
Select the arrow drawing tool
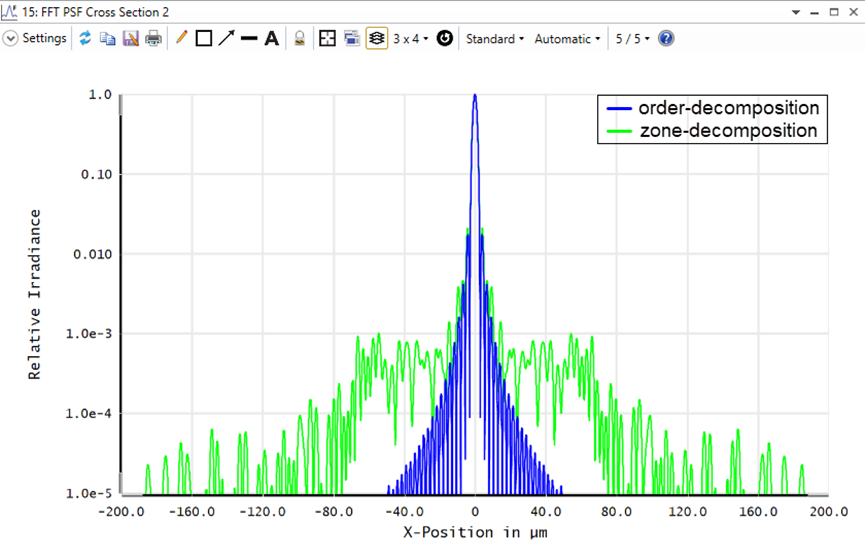coord(226,39)
